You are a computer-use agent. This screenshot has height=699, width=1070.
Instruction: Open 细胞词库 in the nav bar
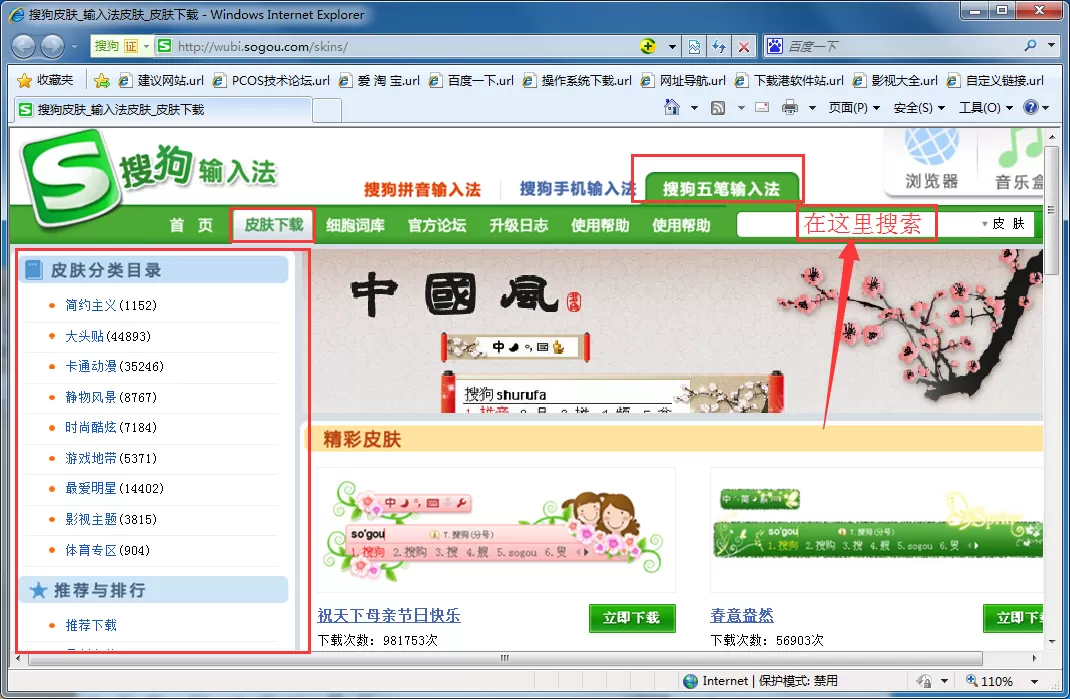(355, 225)
